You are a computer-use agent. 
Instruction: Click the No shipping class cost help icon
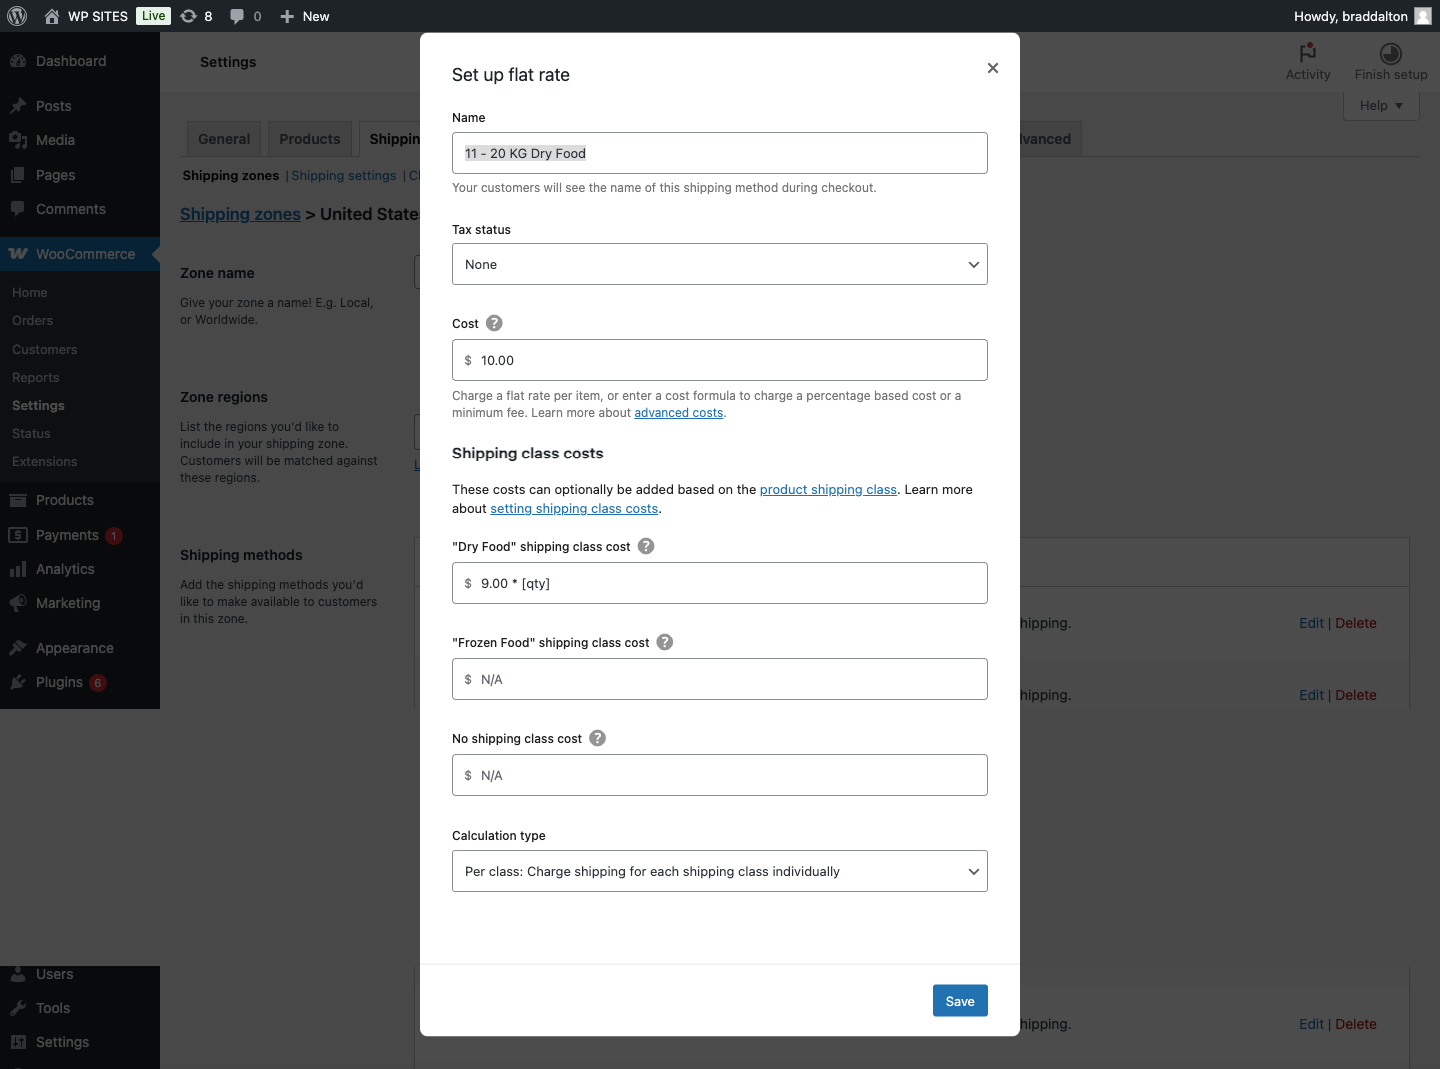pos(597,738)
